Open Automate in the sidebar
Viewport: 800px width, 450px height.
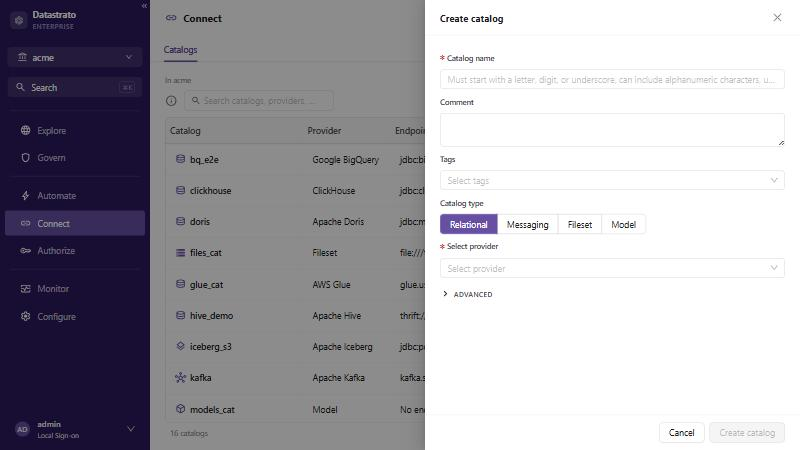tap(74, 195)
